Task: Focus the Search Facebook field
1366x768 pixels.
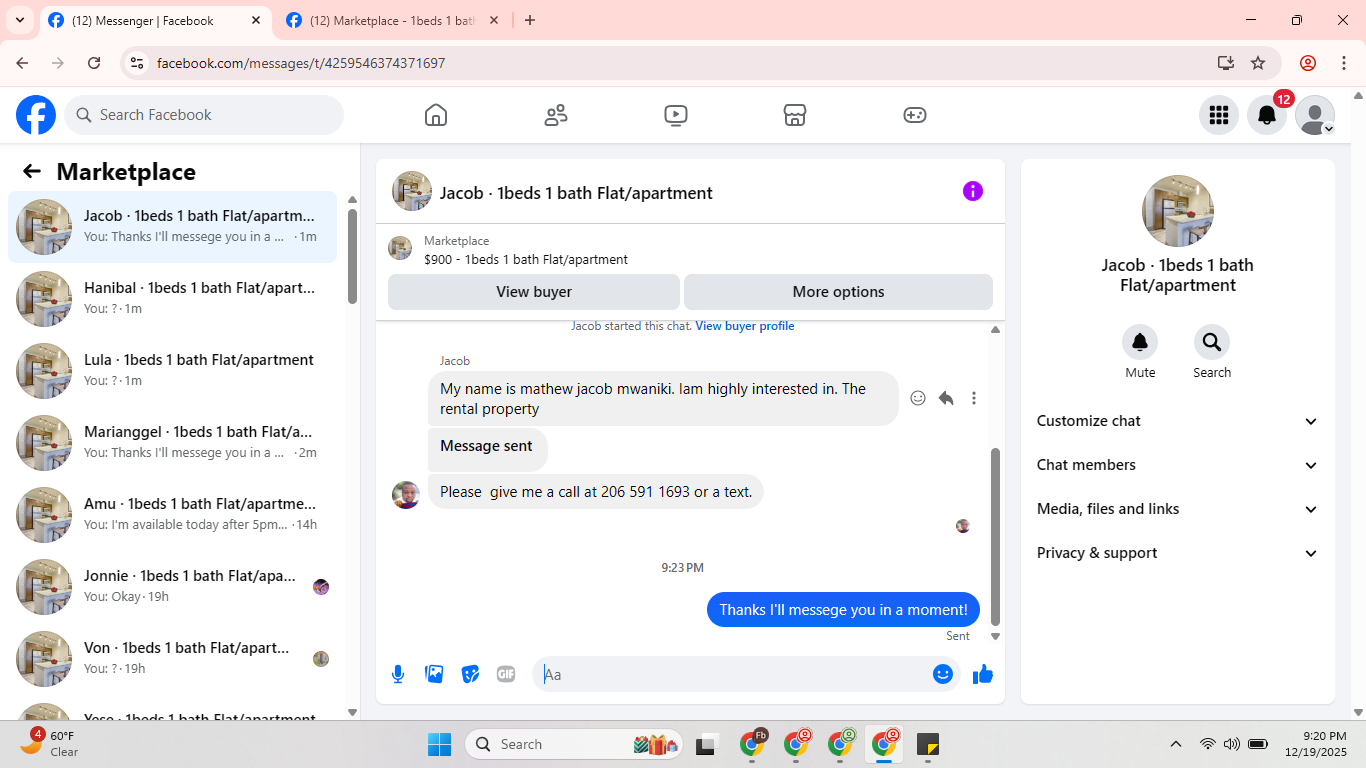Action: click(204, 115)
